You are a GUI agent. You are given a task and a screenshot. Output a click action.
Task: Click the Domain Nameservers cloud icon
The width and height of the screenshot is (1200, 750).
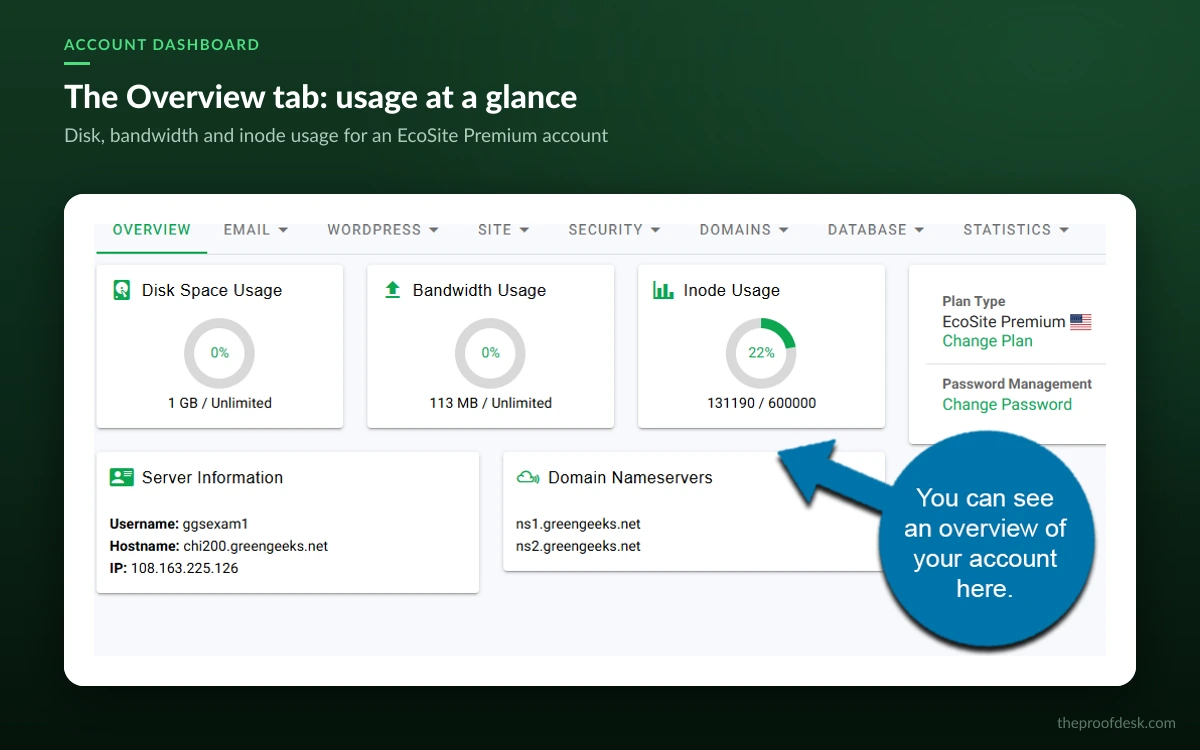[528, 477]
